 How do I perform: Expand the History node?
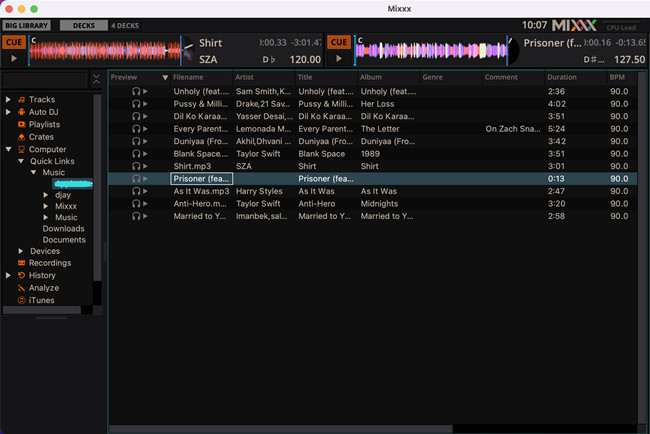8,275
